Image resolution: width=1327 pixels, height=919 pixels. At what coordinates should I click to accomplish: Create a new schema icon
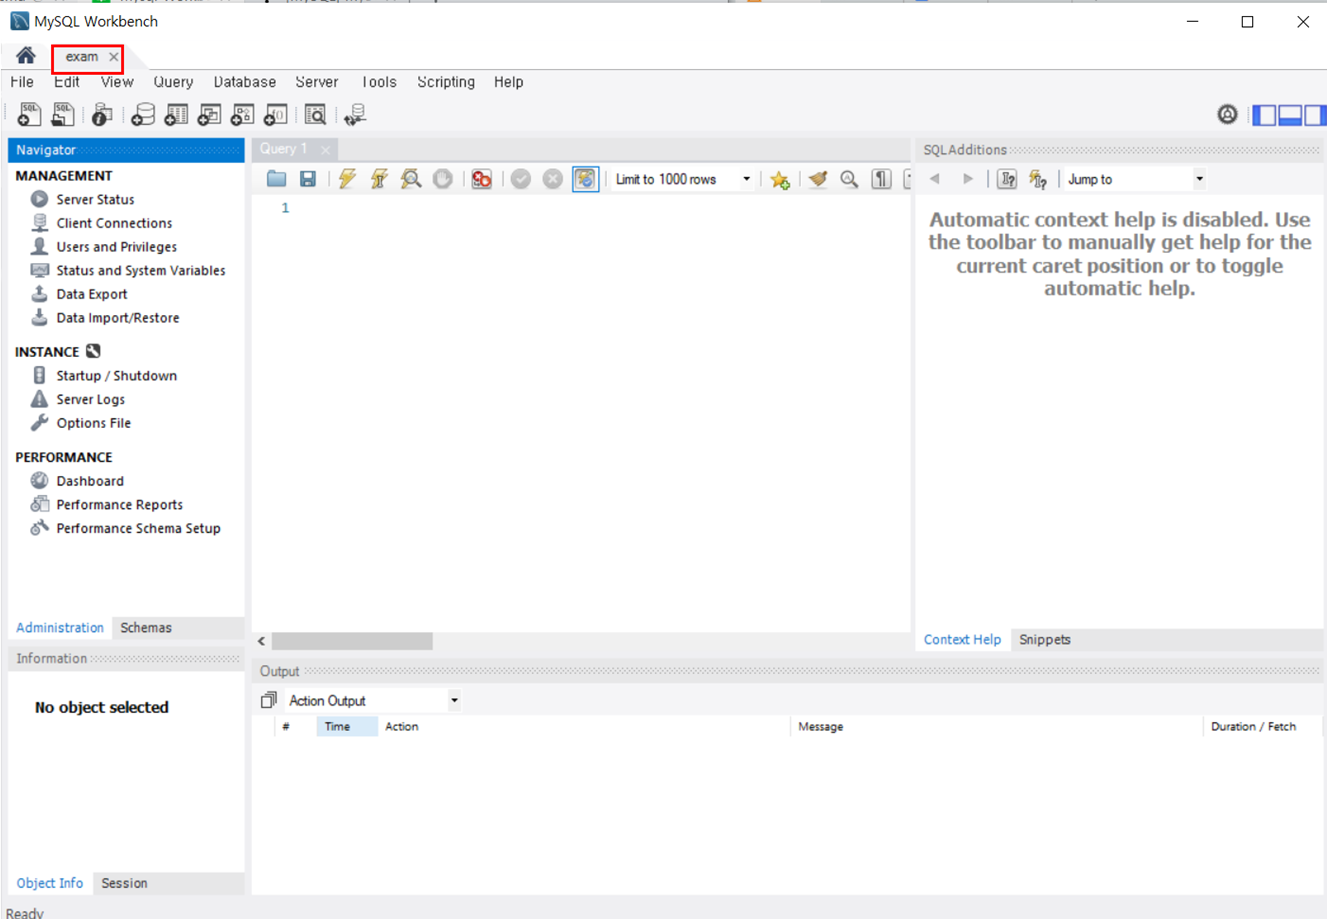pyautogui.click(x=143, y=115)
